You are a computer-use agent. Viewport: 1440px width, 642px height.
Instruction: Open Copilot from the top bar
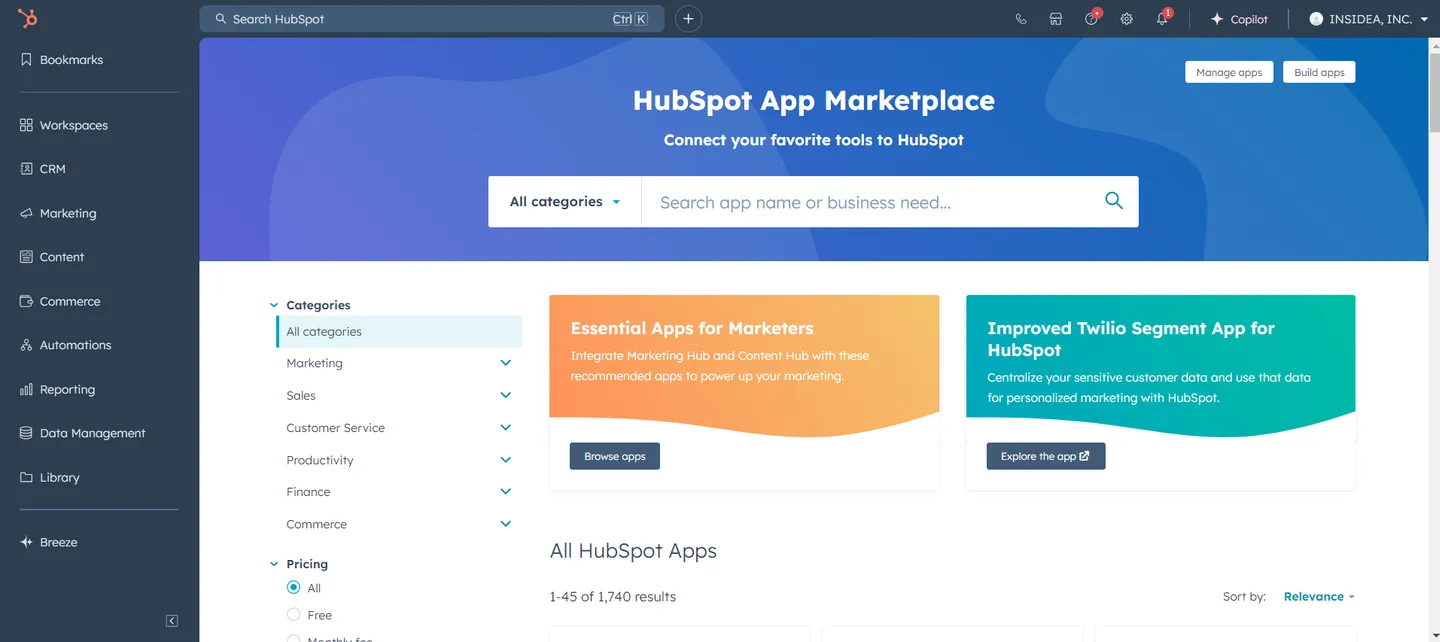pyautogui.click(x=1239, y=19)
